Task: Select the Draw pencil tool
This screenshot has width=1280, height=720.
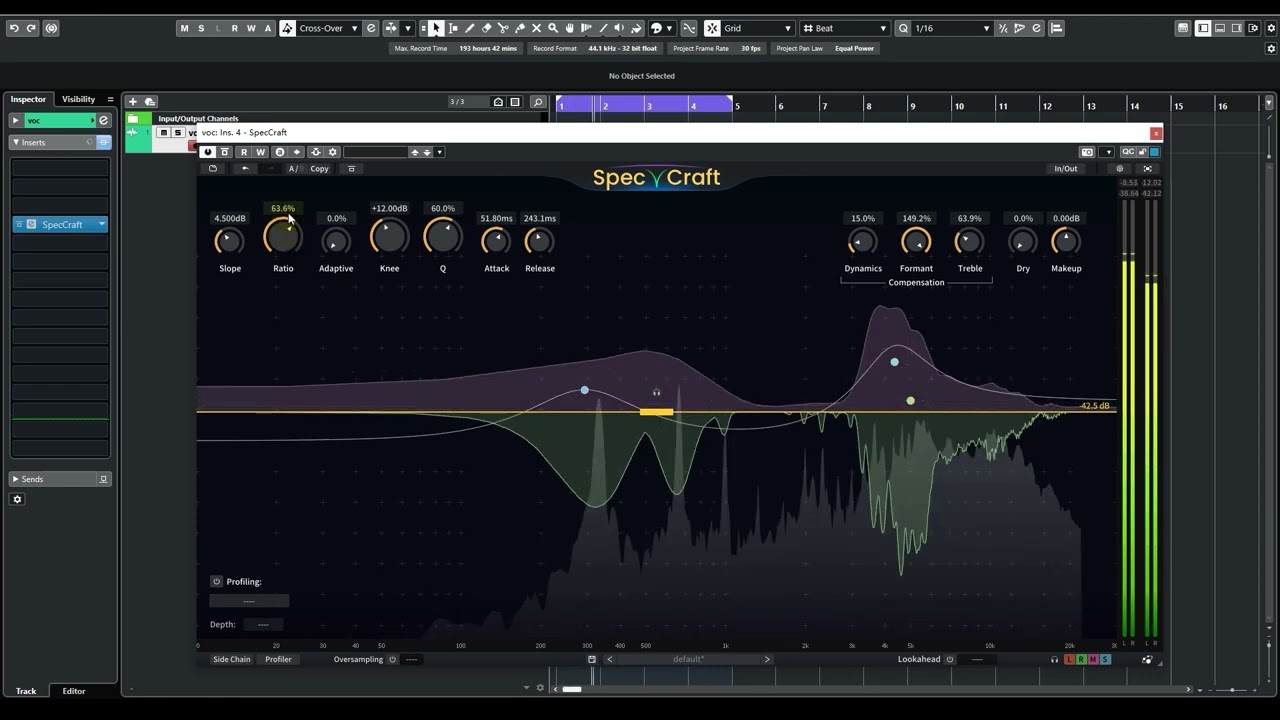Action: [469, 28]
